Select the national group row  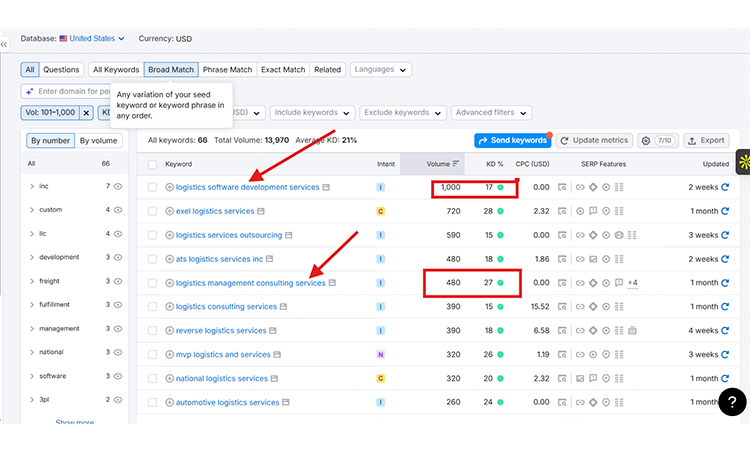click(x=74, y=352)
